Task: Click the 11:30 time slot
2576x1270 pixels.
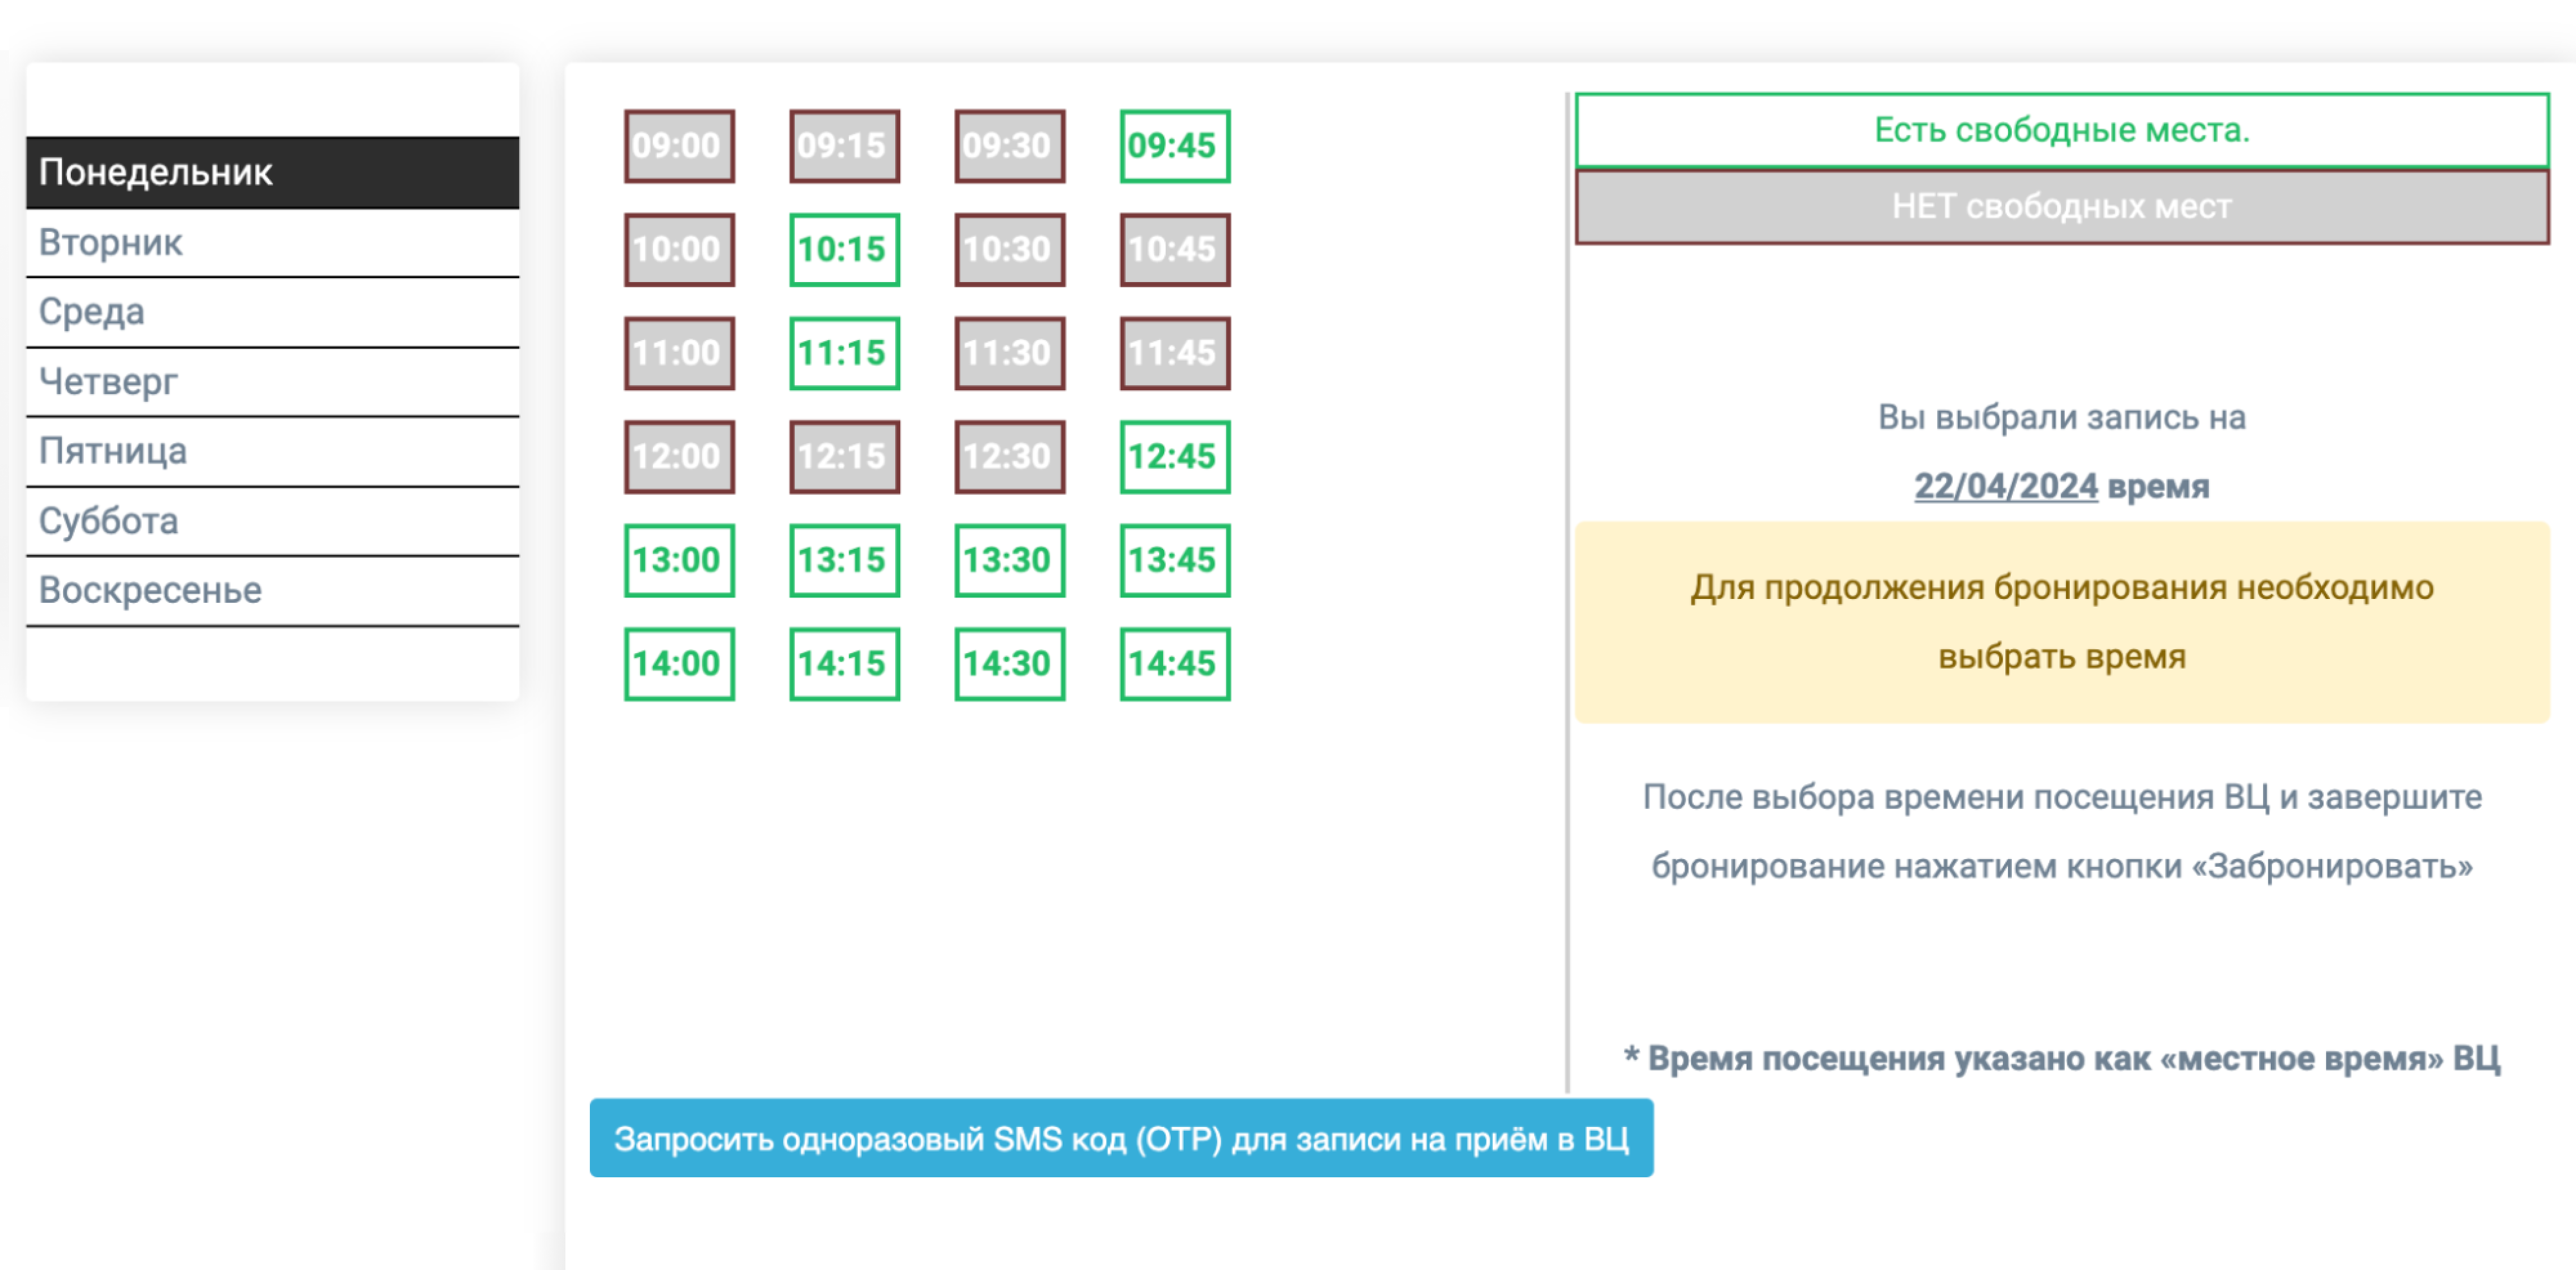Action: (1009, 353)
